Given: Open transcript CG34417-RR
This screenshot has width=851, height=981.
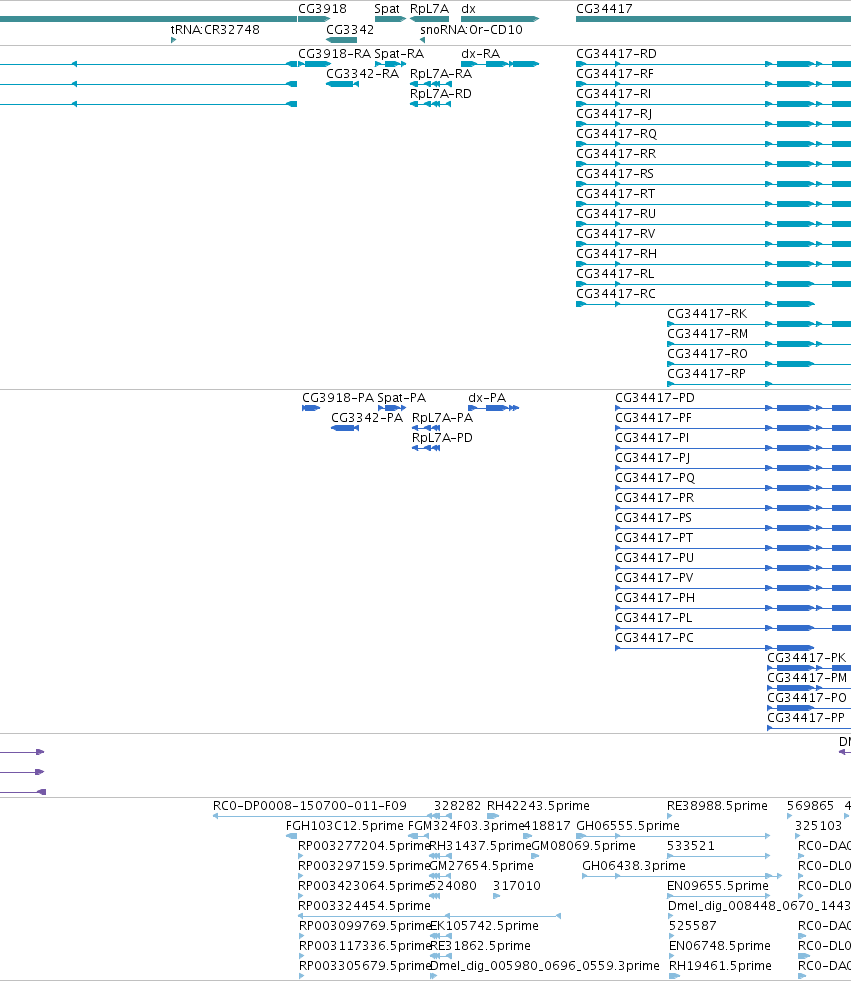Looking at the screenshot, I should pos(616,154).
